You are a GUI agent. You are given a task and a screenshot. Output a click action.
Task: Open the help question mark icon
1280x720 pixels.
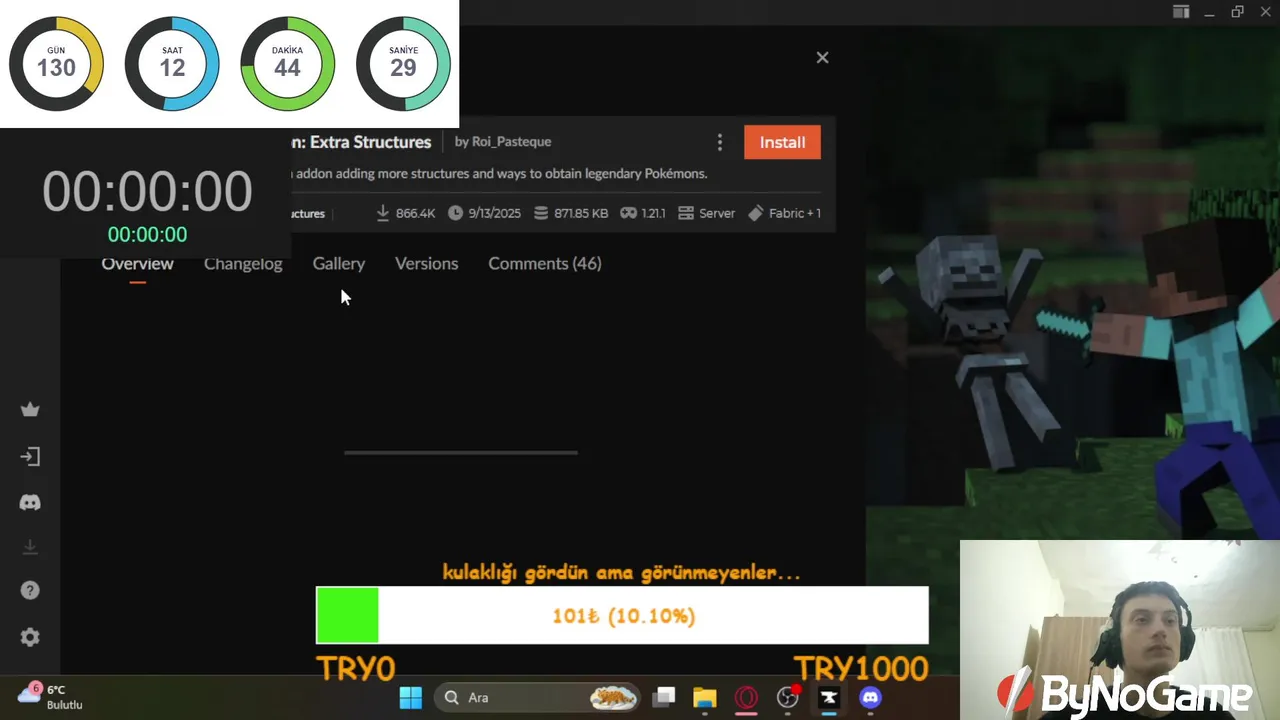click(x=30, y=591)
